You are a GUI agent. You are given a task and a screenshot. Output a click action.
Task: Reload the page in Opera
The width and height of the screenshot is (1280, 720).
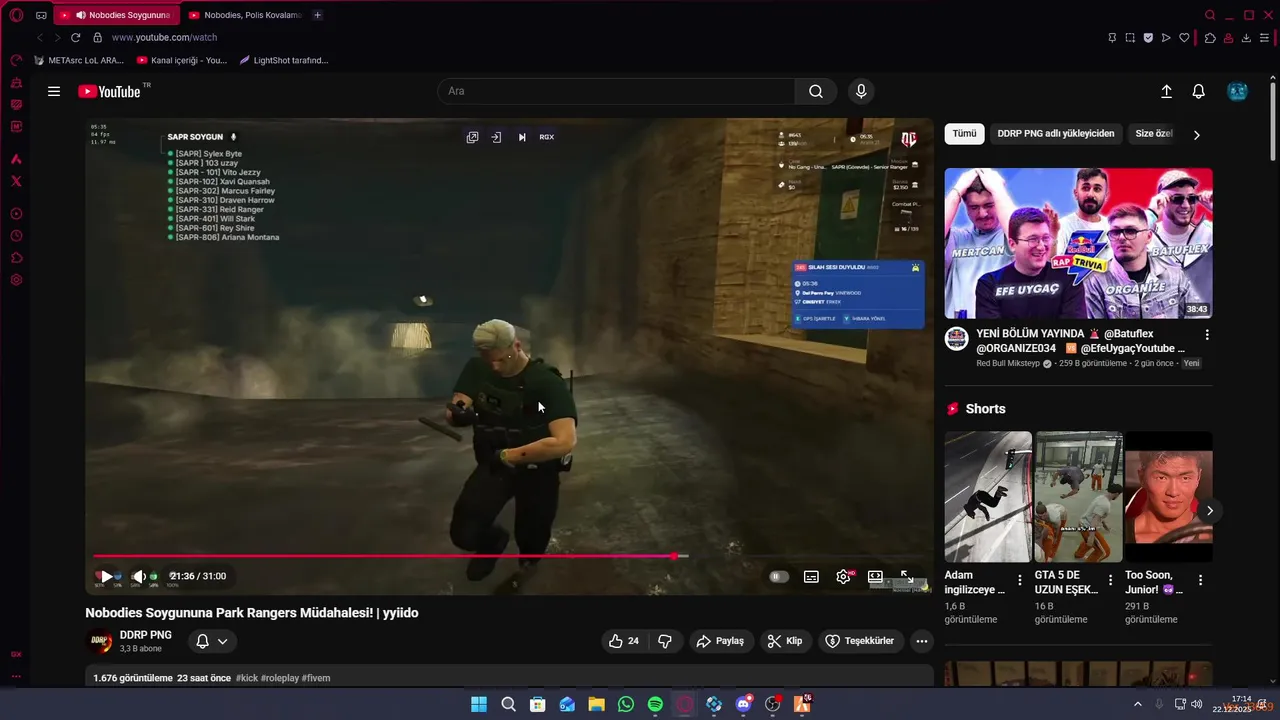coord(75,37)
